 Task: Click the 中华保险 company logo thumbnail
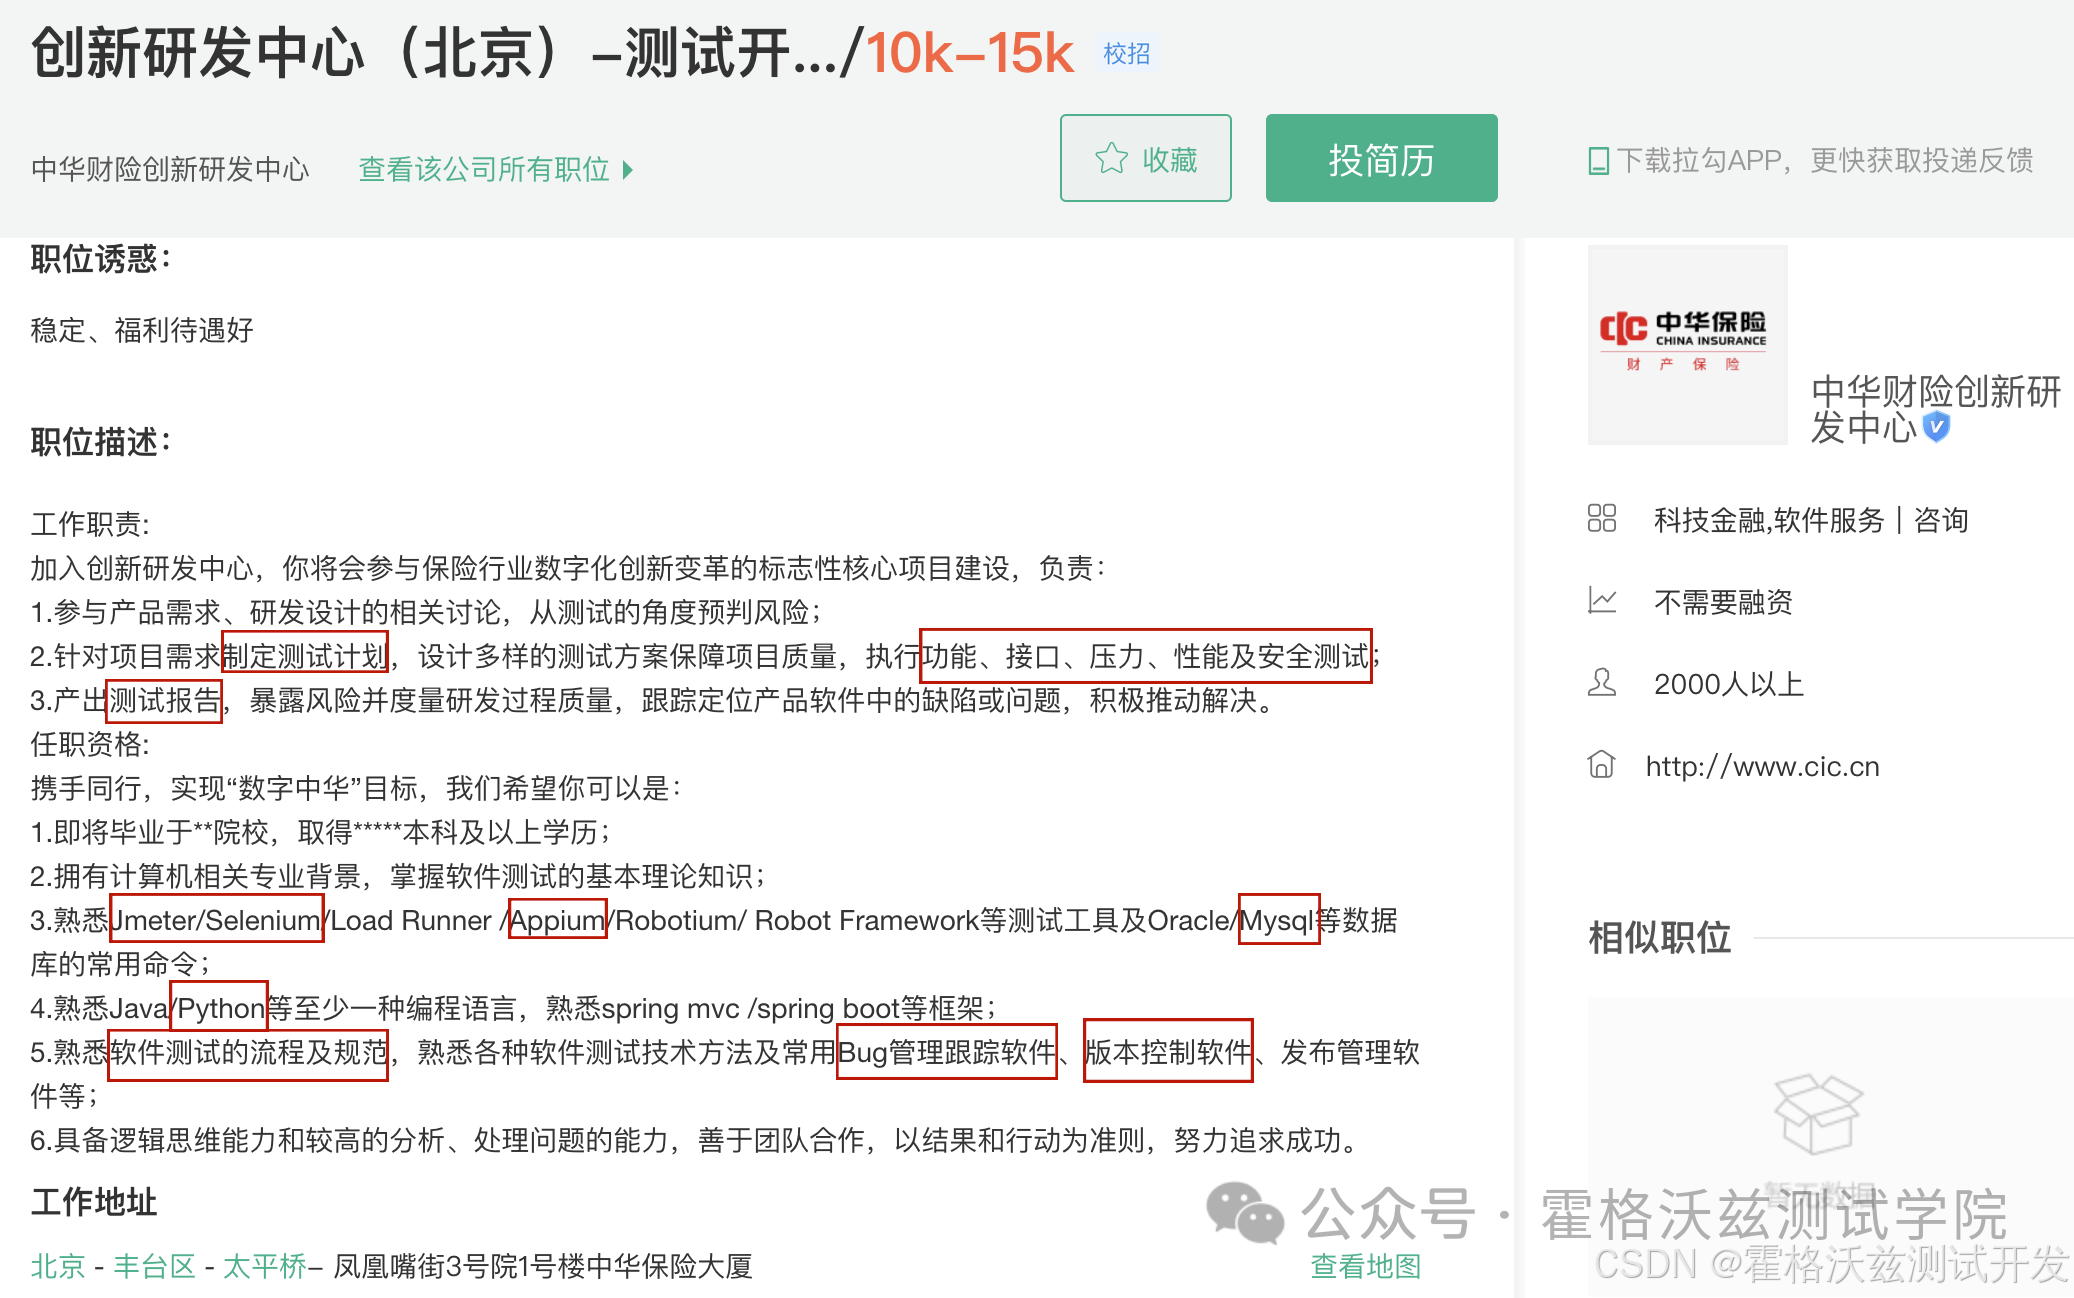click(x=1687, y=344)
